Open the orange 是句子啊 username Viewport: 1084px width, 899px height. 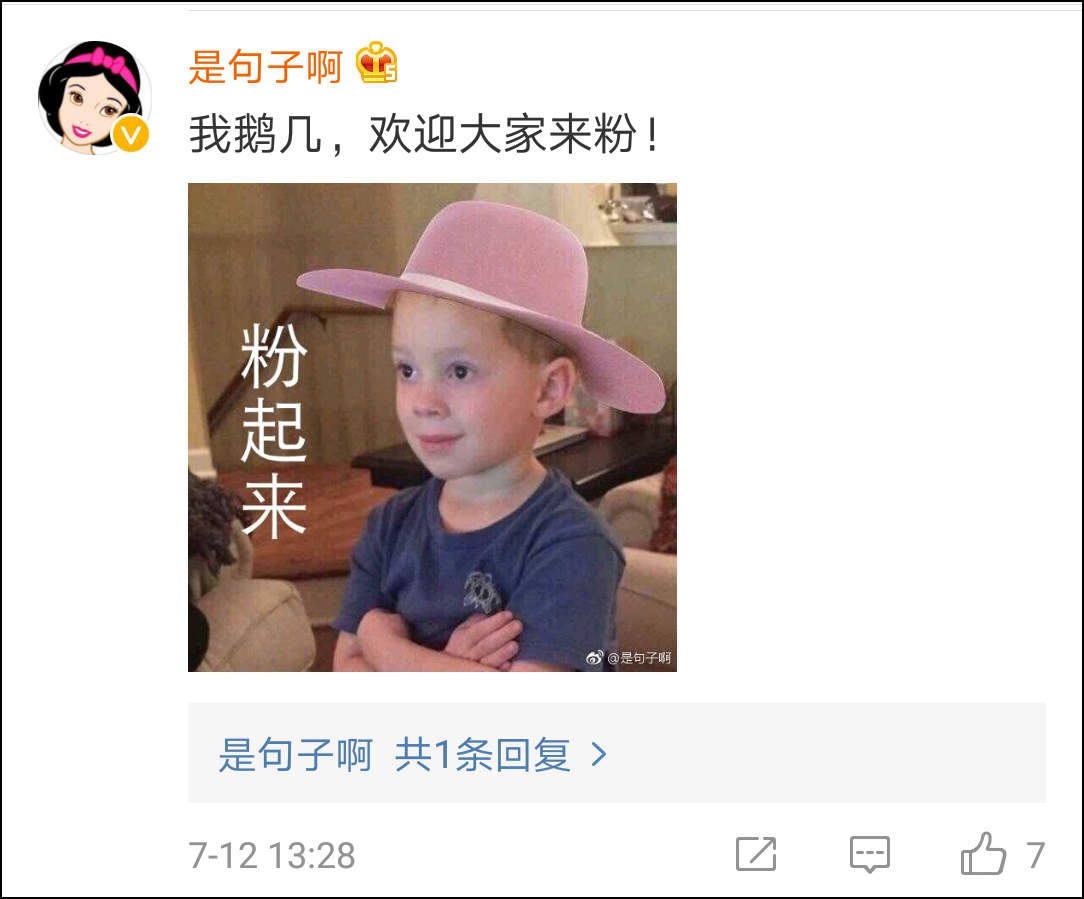pyautogui.click(x=265, y=66)
